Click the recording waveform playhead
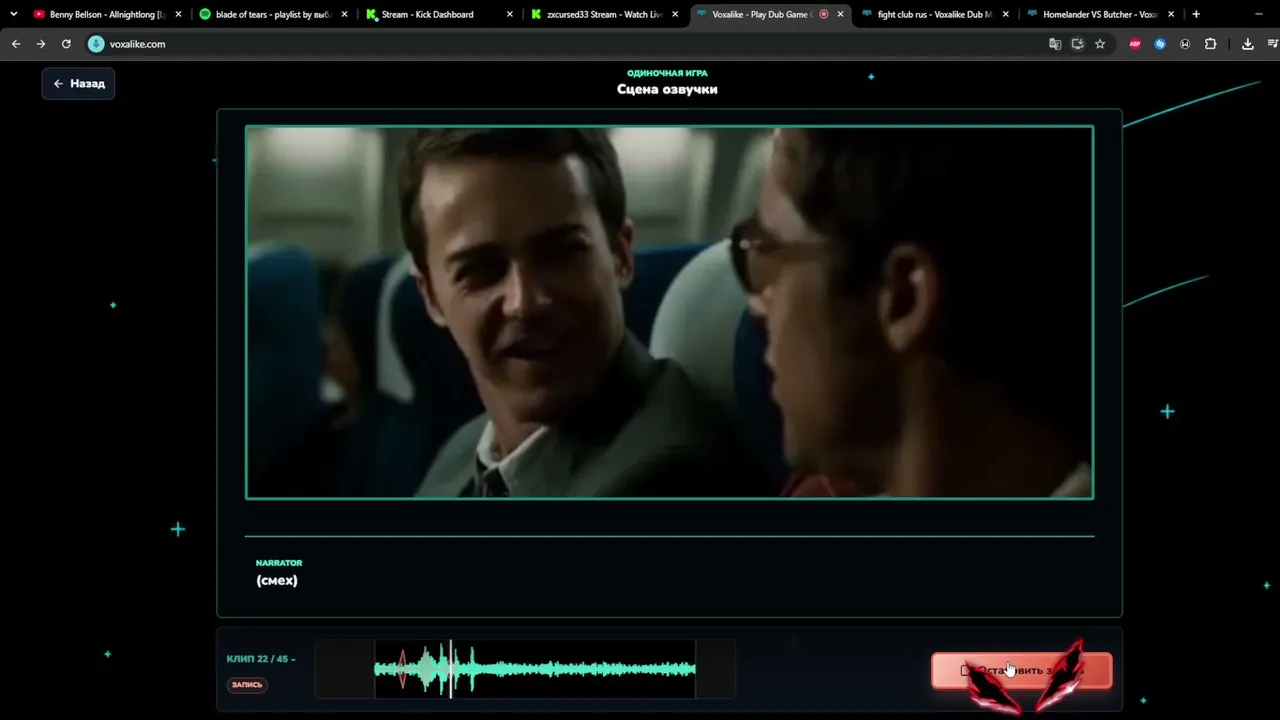This screenshot has height=720, width=1280. 451,669
